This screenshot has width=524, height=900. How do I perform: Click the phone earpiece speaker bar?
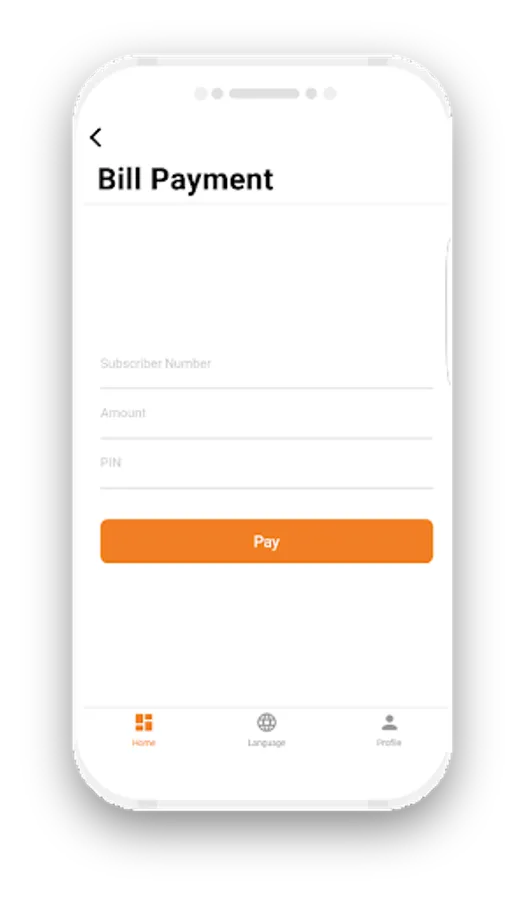click(264, 94)
